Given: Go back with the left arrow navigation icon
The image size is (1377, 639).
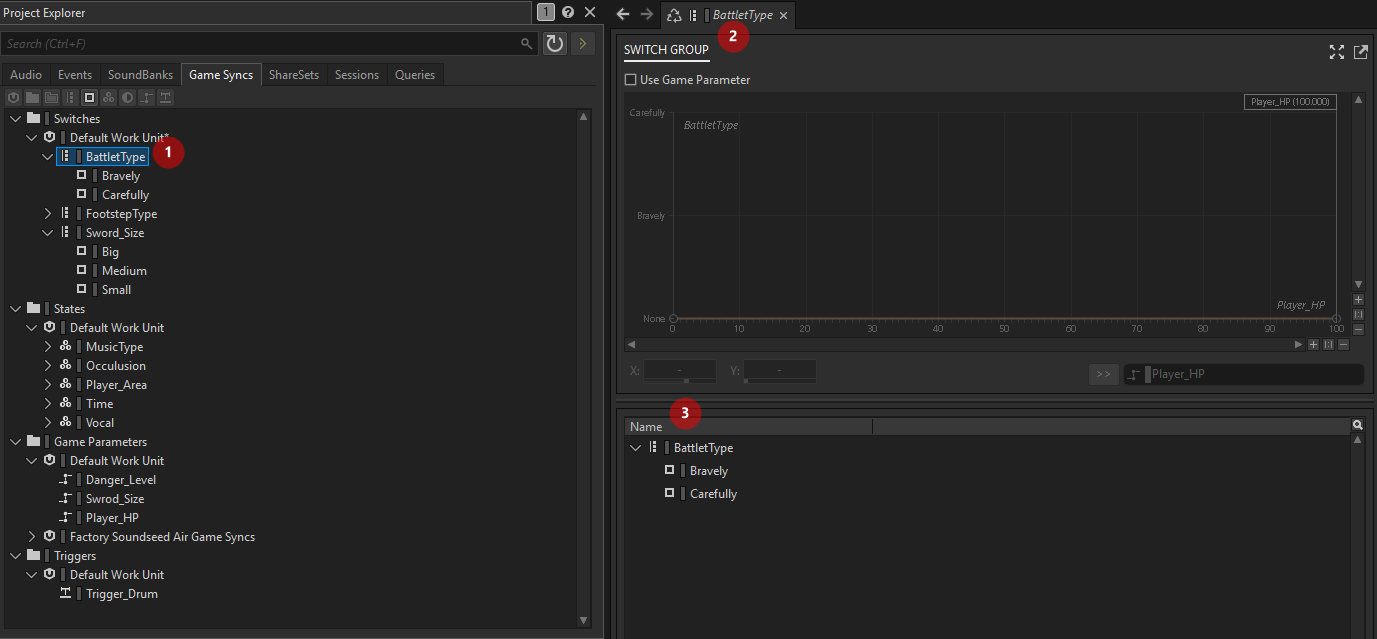Looking at the screenshot, I should tap(623, 14).
